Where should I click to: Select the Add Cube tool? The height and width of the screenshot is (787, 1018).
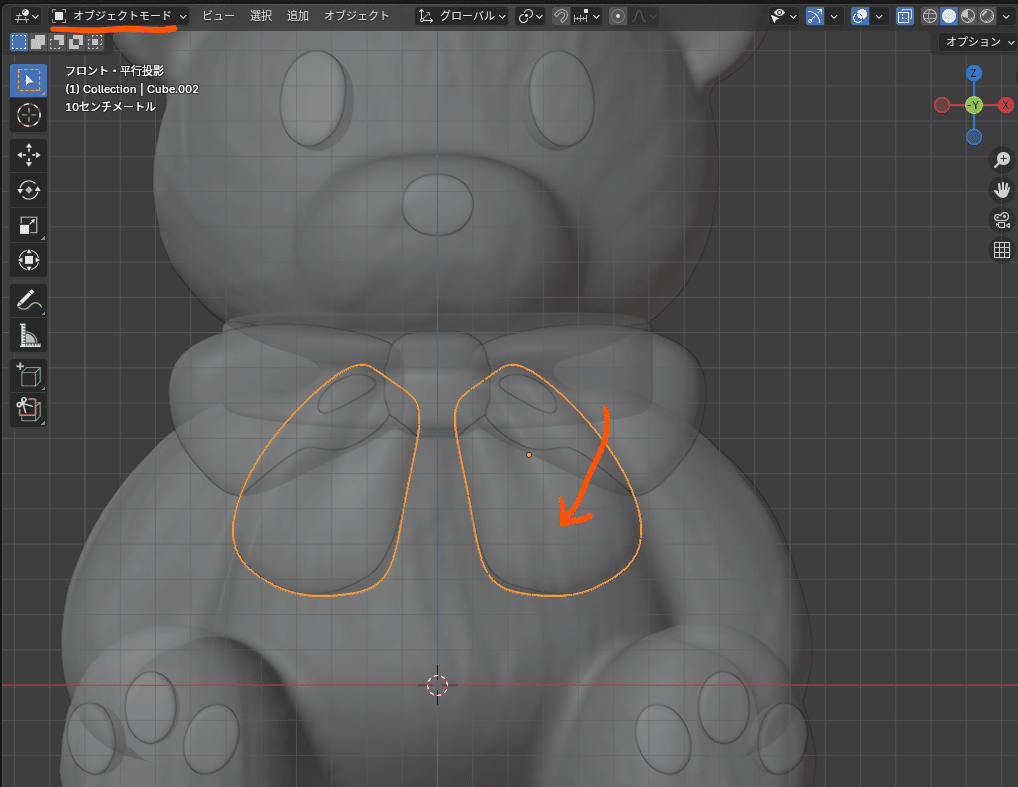coord(29,375)
